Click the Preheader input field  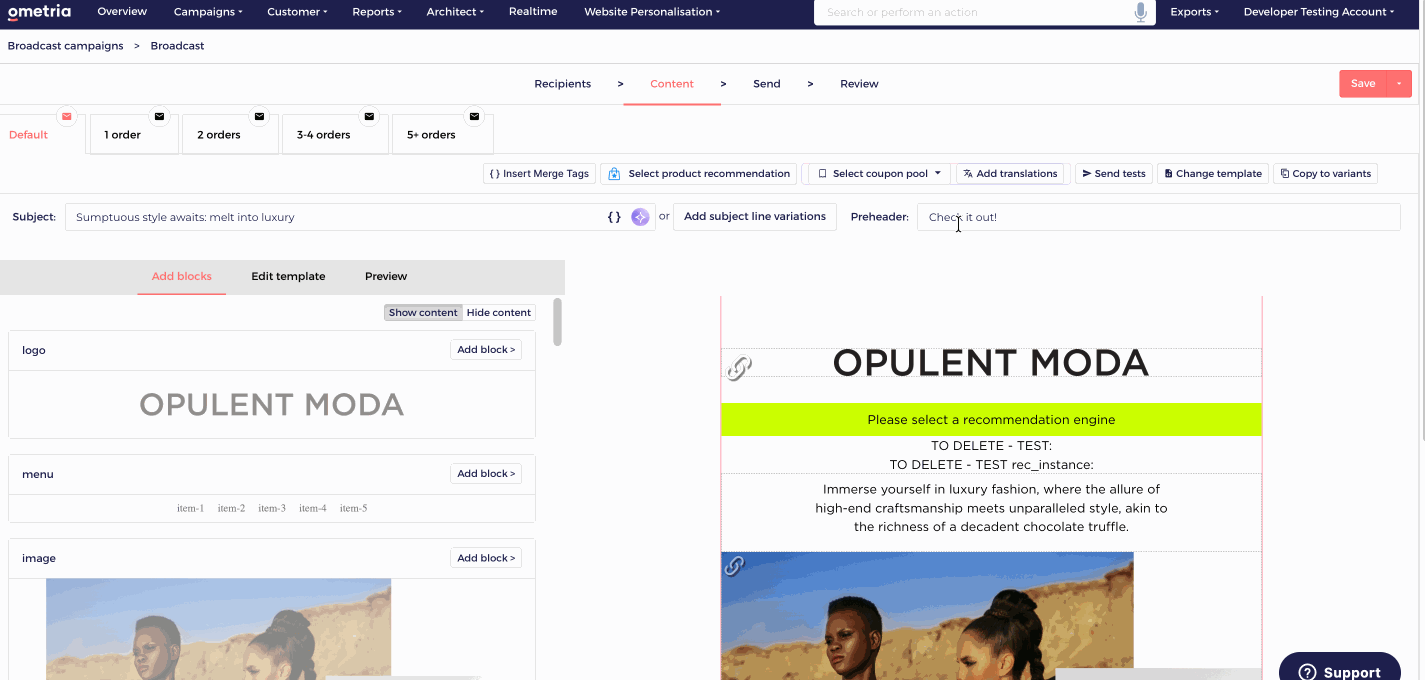[x=1158, y=217]
